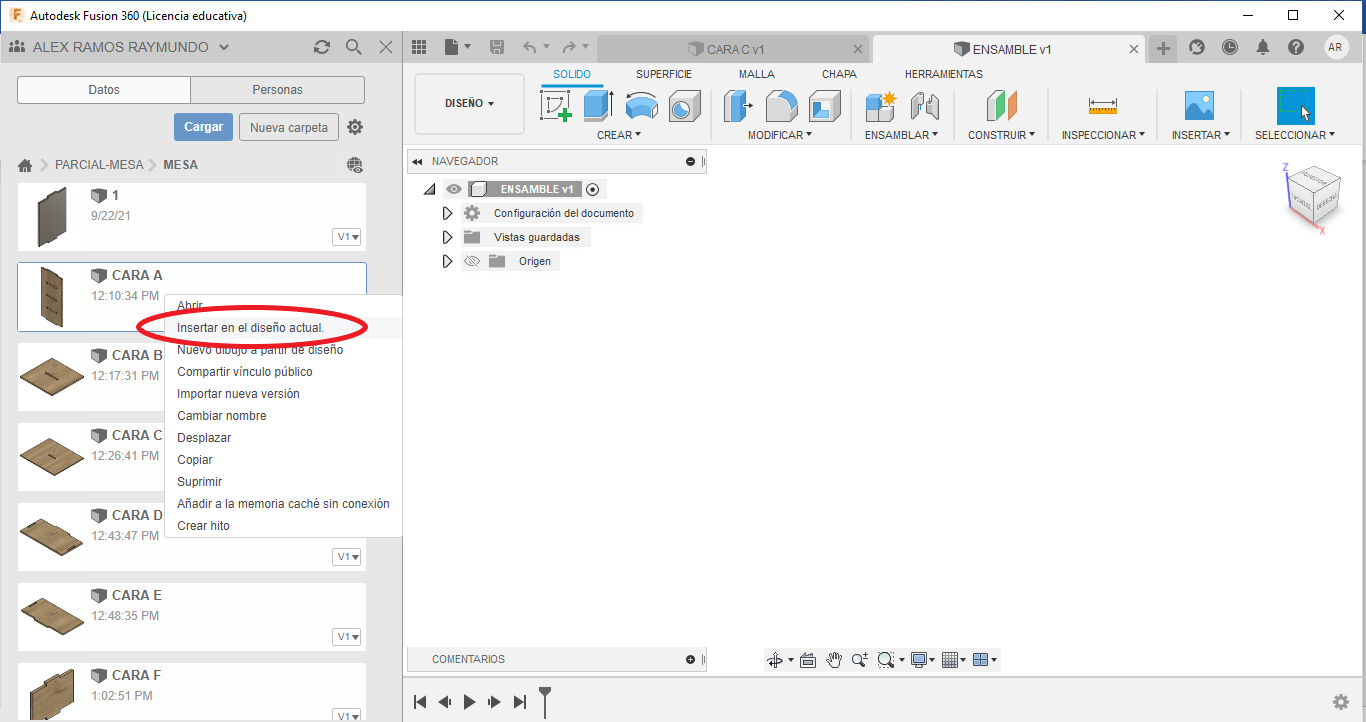Select the Measure tool

[1103, 106]
